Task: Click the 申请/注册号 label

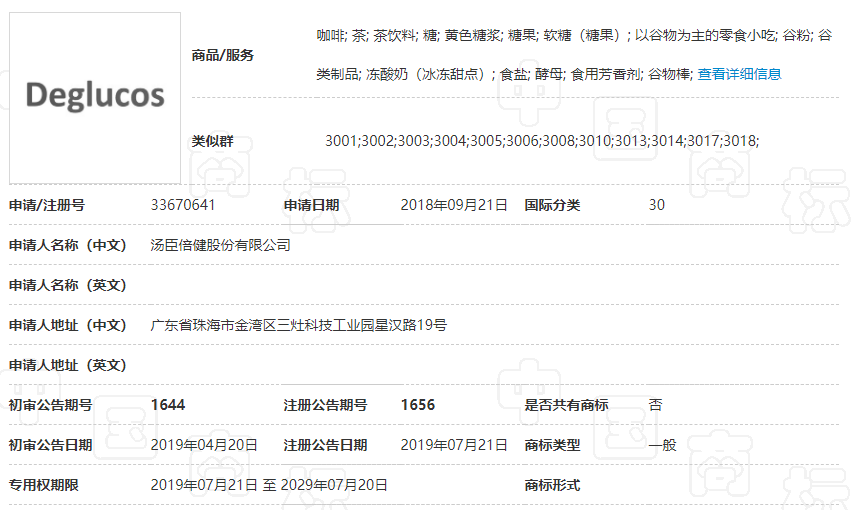Action: 47,205
